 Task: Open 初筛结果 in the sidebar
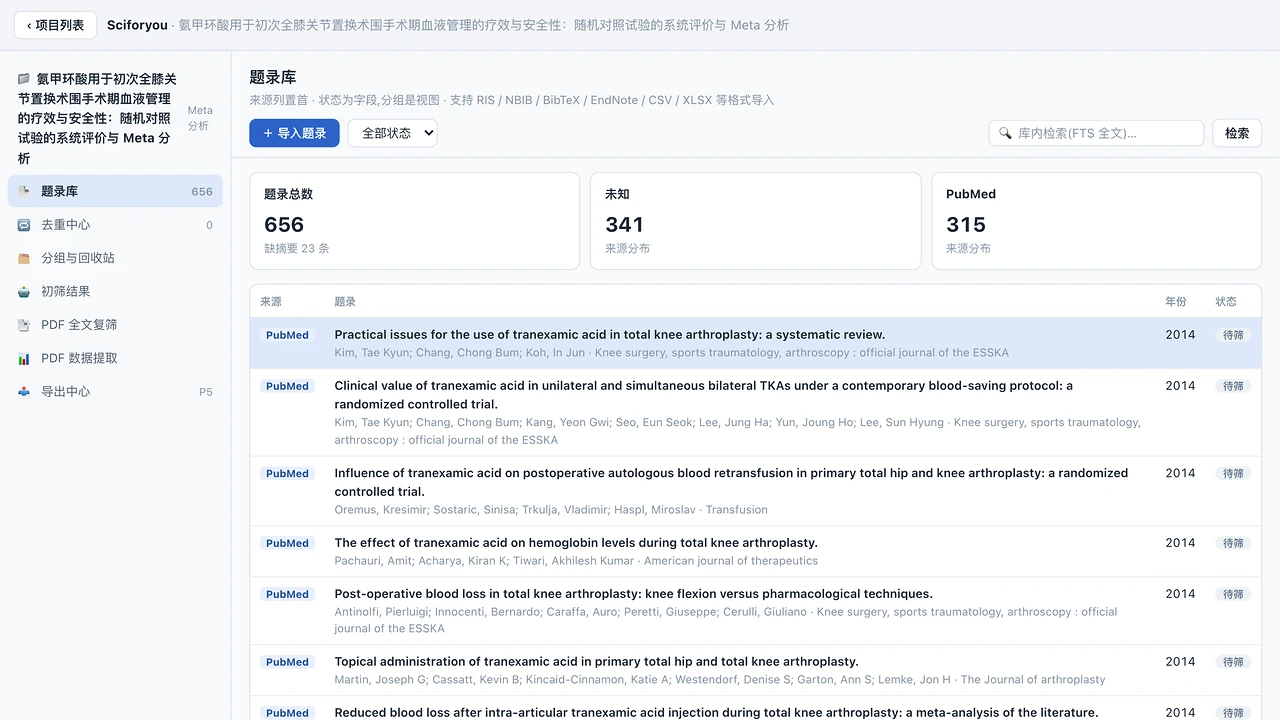tap(115, 291)
